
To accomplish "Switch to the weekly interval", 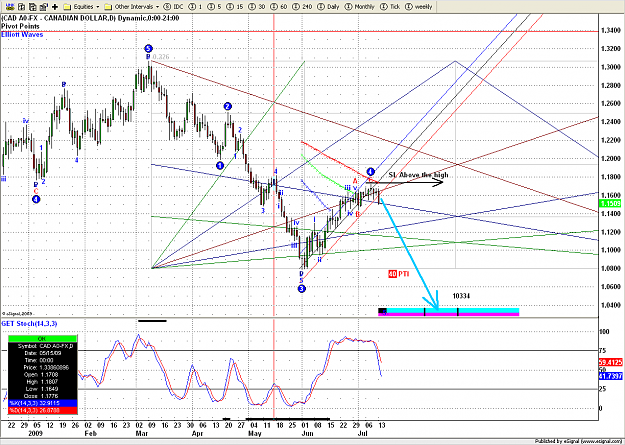I will tap(419, 7).
